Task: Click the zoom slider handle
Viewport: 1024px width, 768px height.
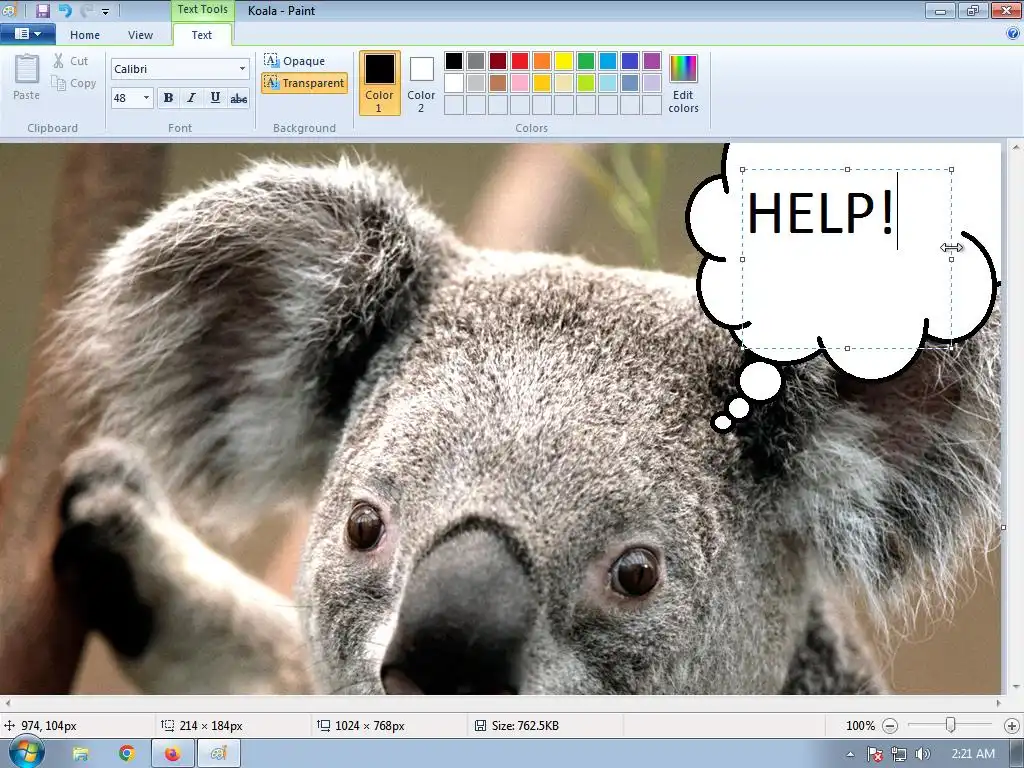Action: point(951,725)
